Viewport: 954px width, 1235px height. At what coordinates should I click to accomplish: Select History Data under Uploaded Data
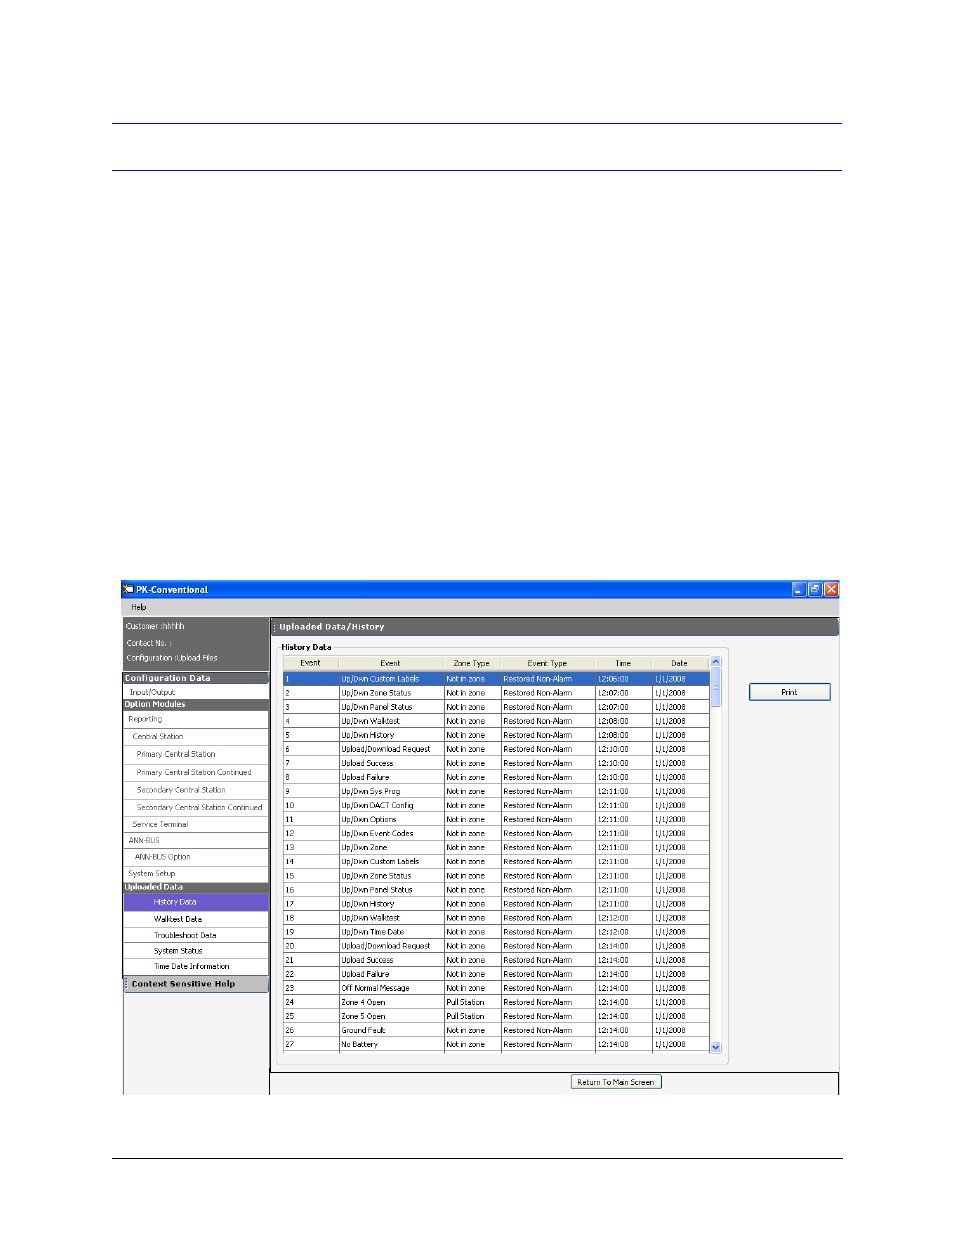coord(196,902)
